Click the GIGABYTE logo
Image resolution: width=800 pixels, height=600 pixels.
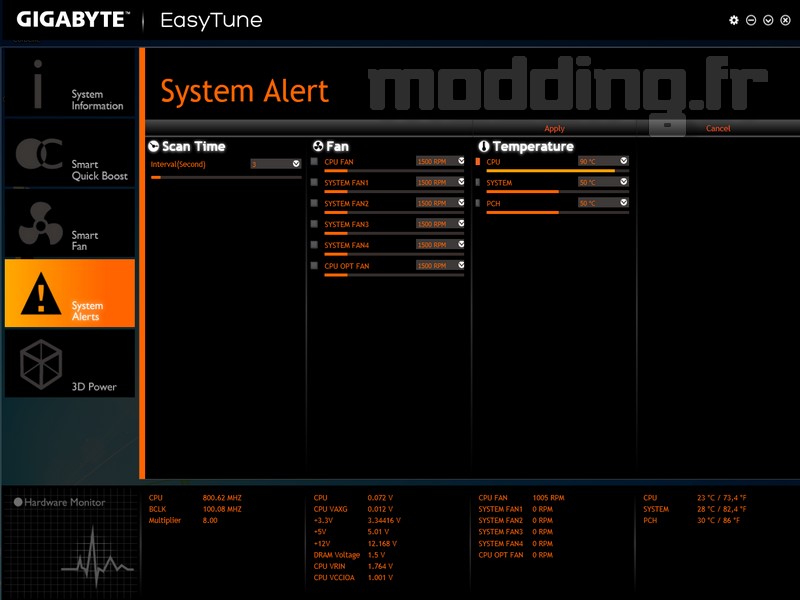(72, 20)
